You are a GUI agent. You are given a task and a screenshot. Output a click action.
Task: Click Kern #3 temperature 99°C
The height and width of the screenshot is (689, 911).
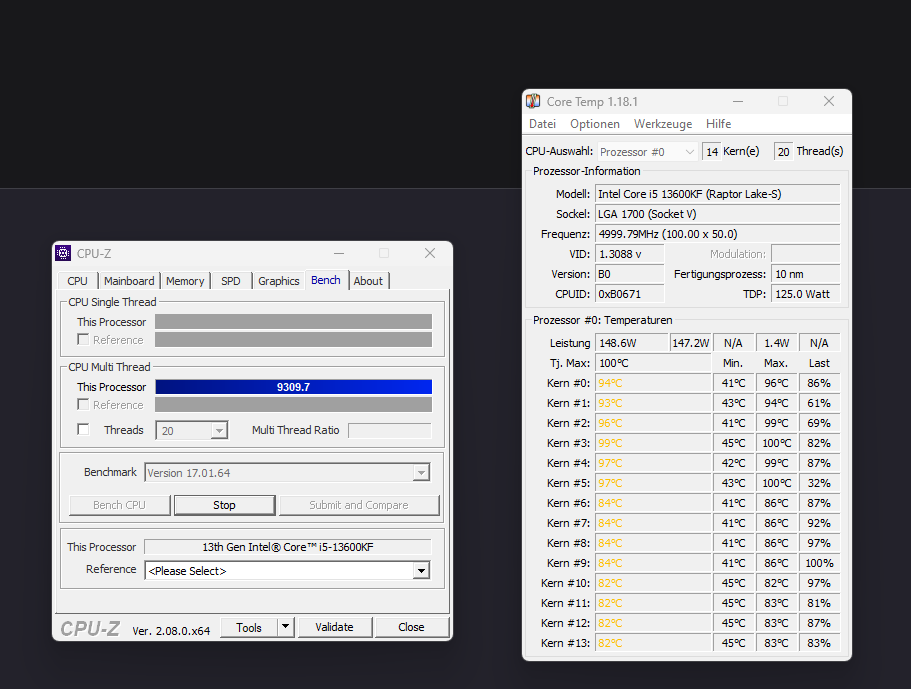tap(653, 443)
